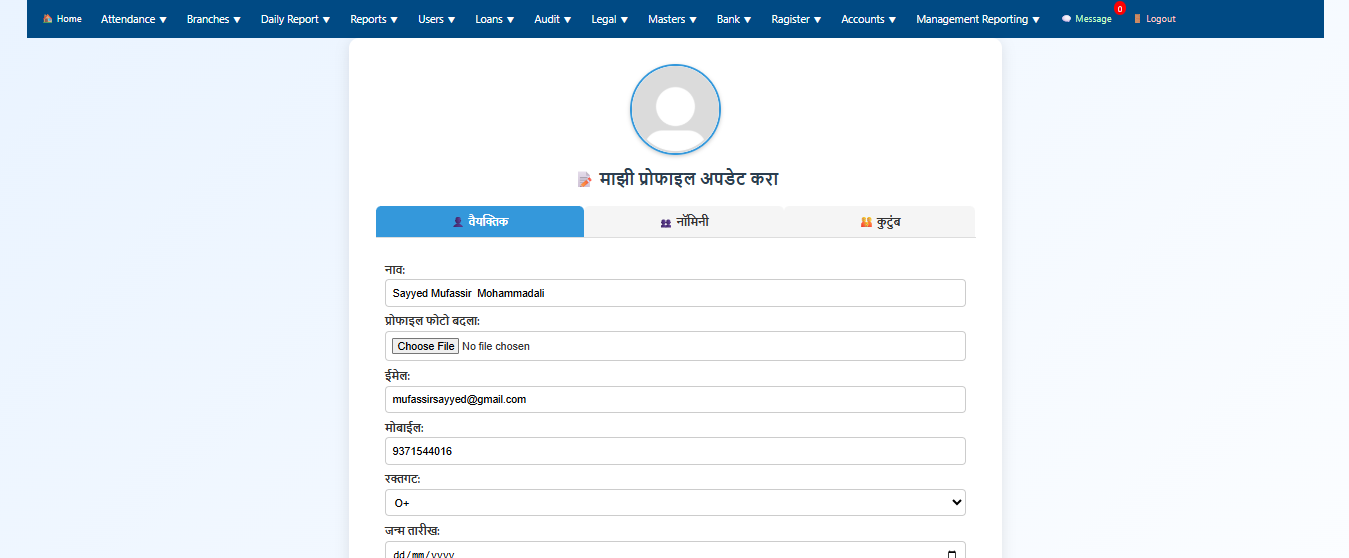1349x558 pixels.
Task: Open the Daily Report menu
Action: (x=295, y=19)
